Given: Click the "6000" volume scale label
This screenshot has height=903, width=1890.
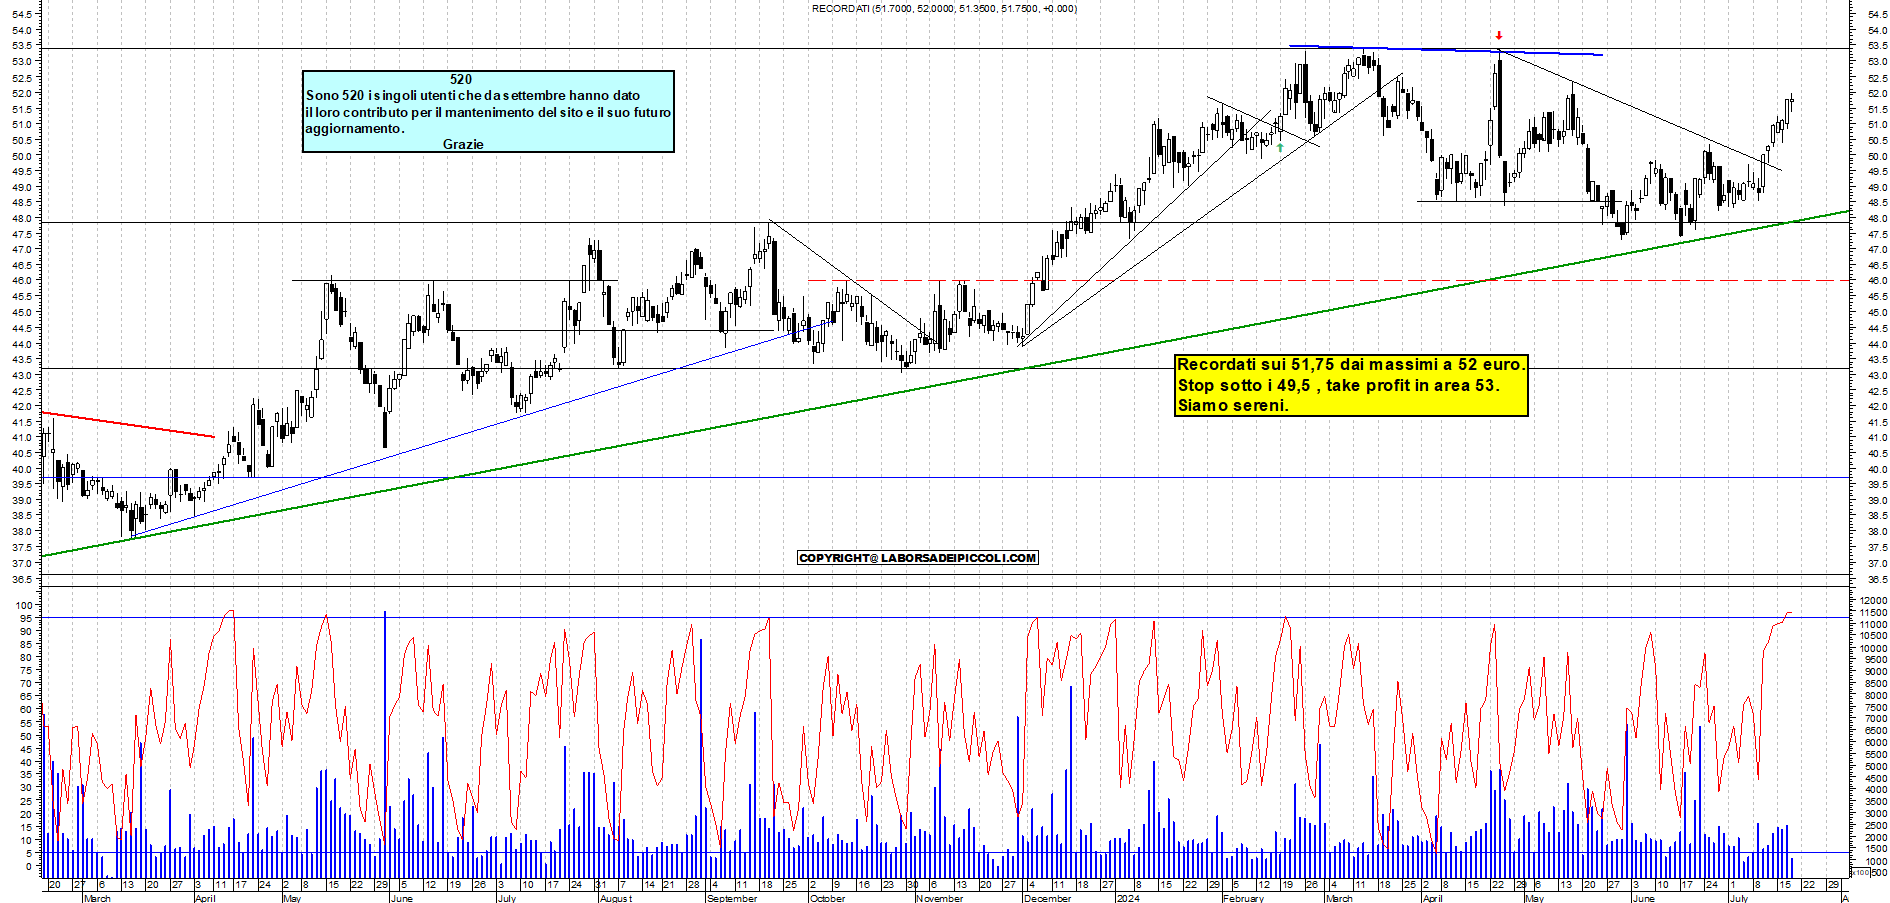Looking at the screenshot, I should tap(1875, 742).
